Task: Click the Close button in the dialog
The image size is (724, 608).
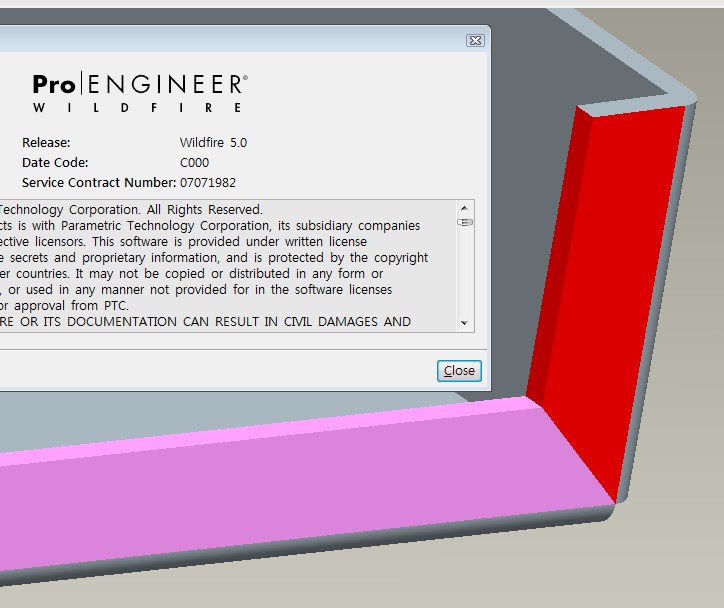Action: [459, 371]
